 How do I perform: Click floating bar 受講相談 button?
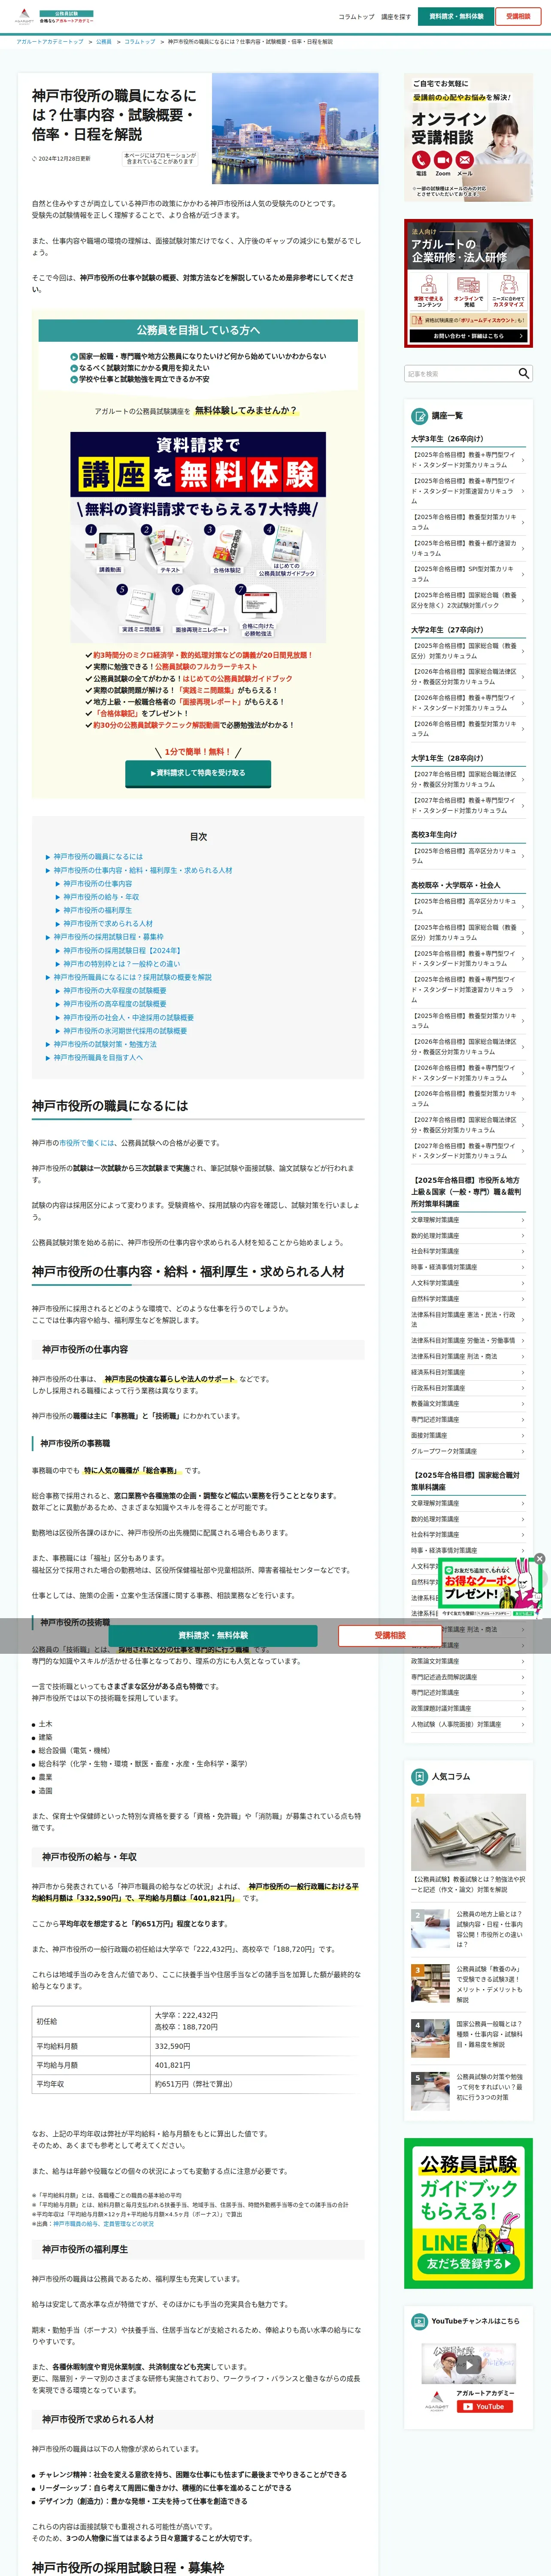pos(390,1636)
